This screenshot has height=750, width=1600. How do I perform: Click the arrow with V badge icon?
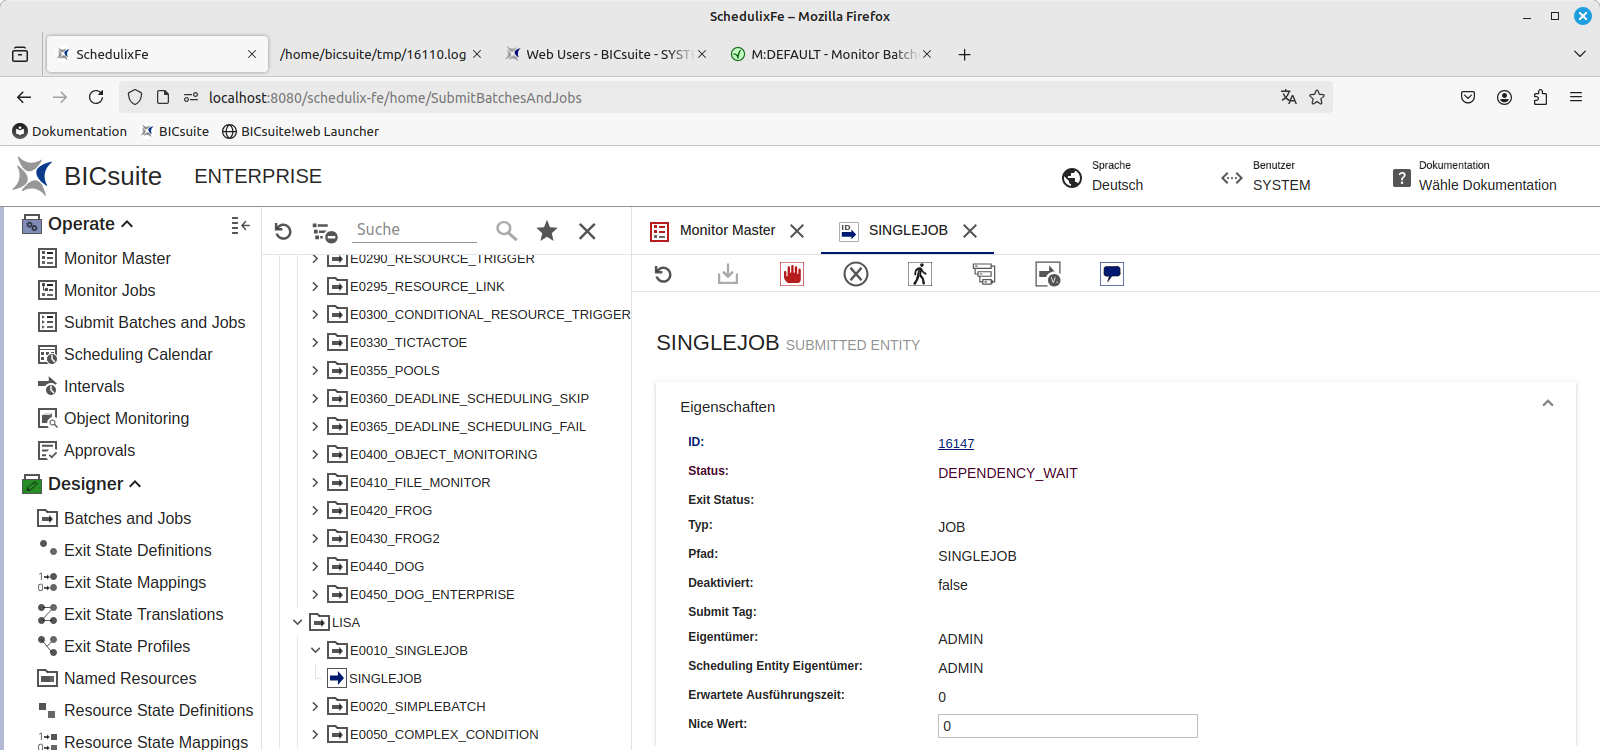[x=1047, y=274]
